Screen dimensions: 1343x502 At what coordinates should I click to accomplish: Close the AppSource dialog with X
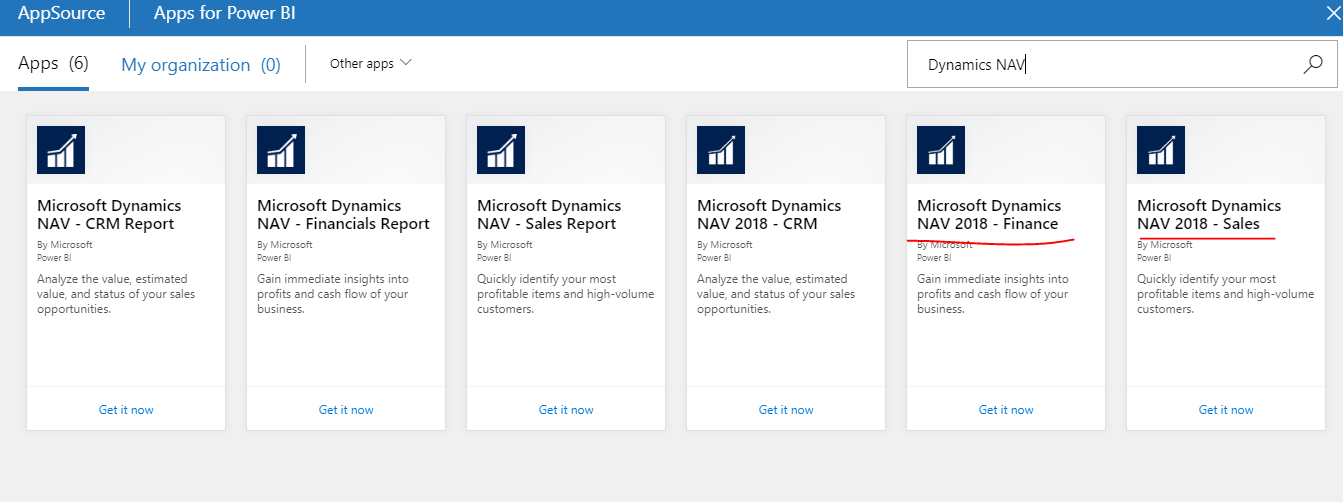pos(1332,14)
